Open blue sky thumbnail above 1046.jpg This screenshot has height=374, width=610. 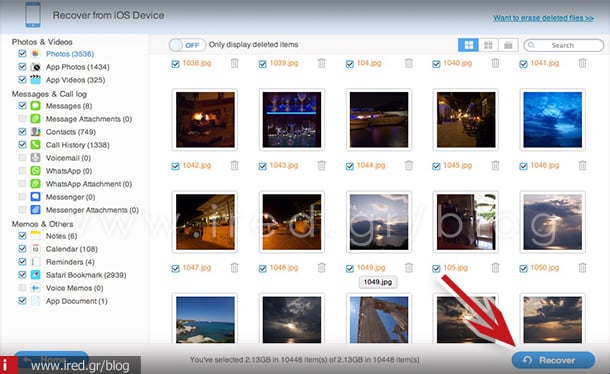coord(552,119)
